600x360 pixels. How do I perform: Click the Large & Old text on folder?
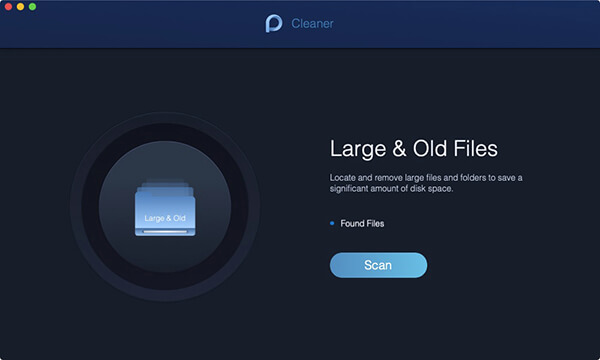165,218
